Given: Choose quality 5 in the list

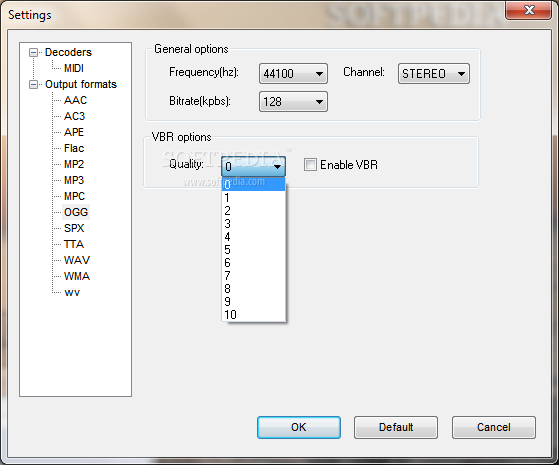Looking at the screenshot, I should [x=253, y=250].
